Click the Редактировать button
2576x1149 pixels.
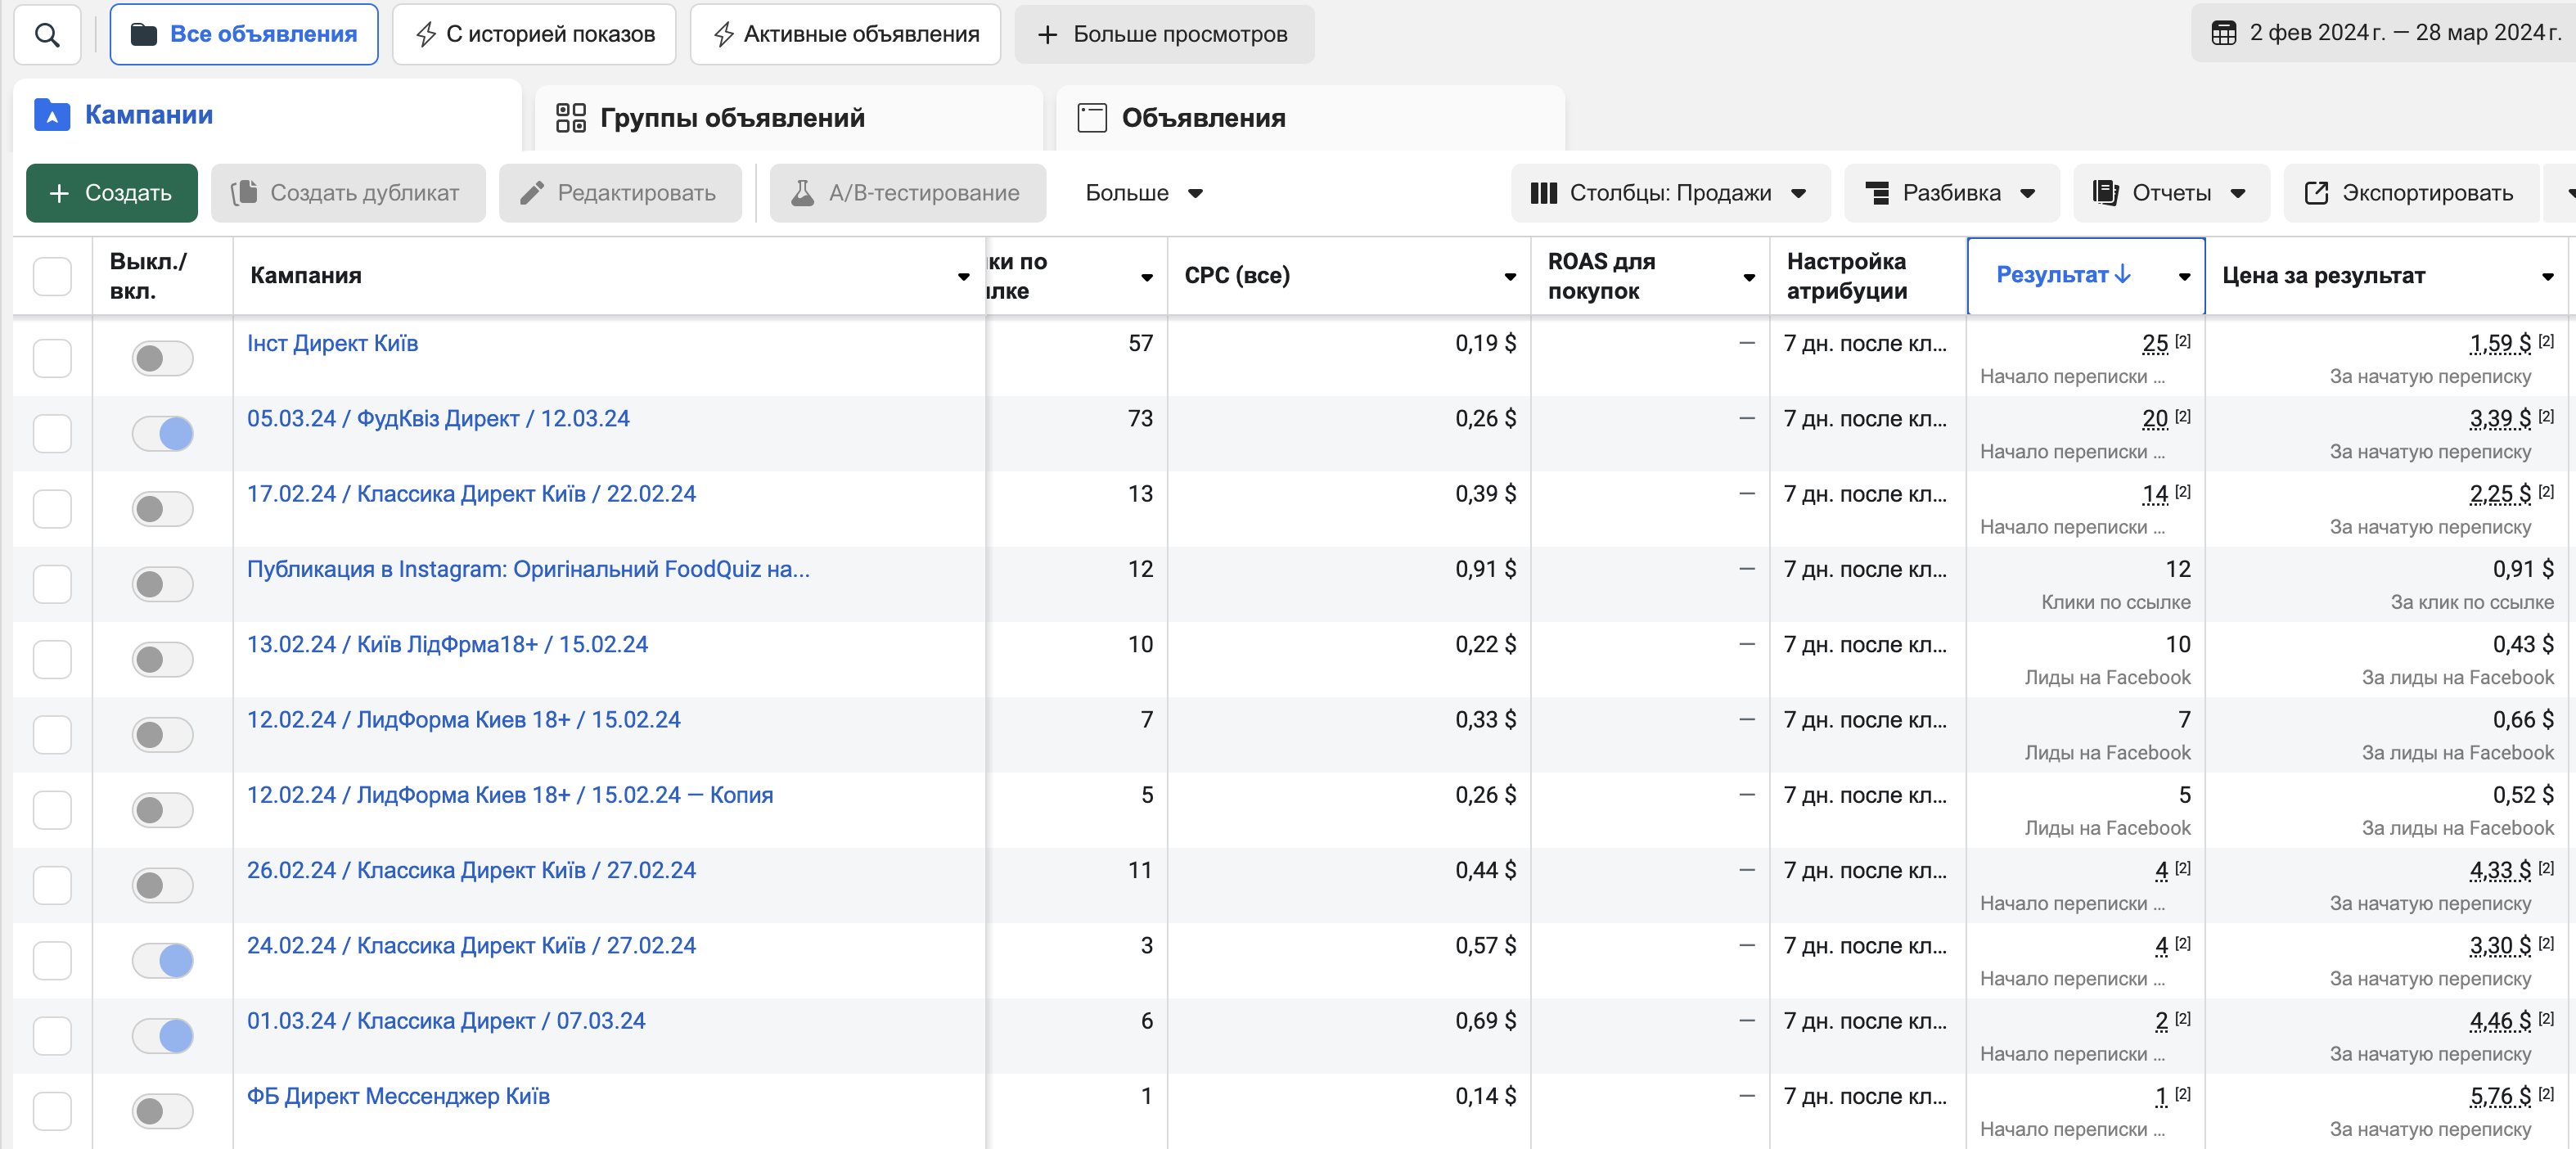[x=620, y=193]
